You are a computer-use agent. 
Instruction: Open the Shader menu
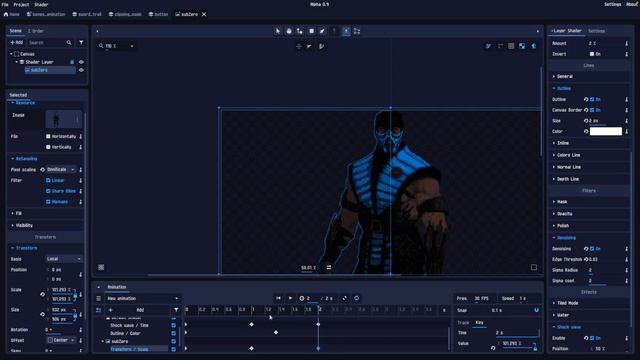click(x=41, y=4)
